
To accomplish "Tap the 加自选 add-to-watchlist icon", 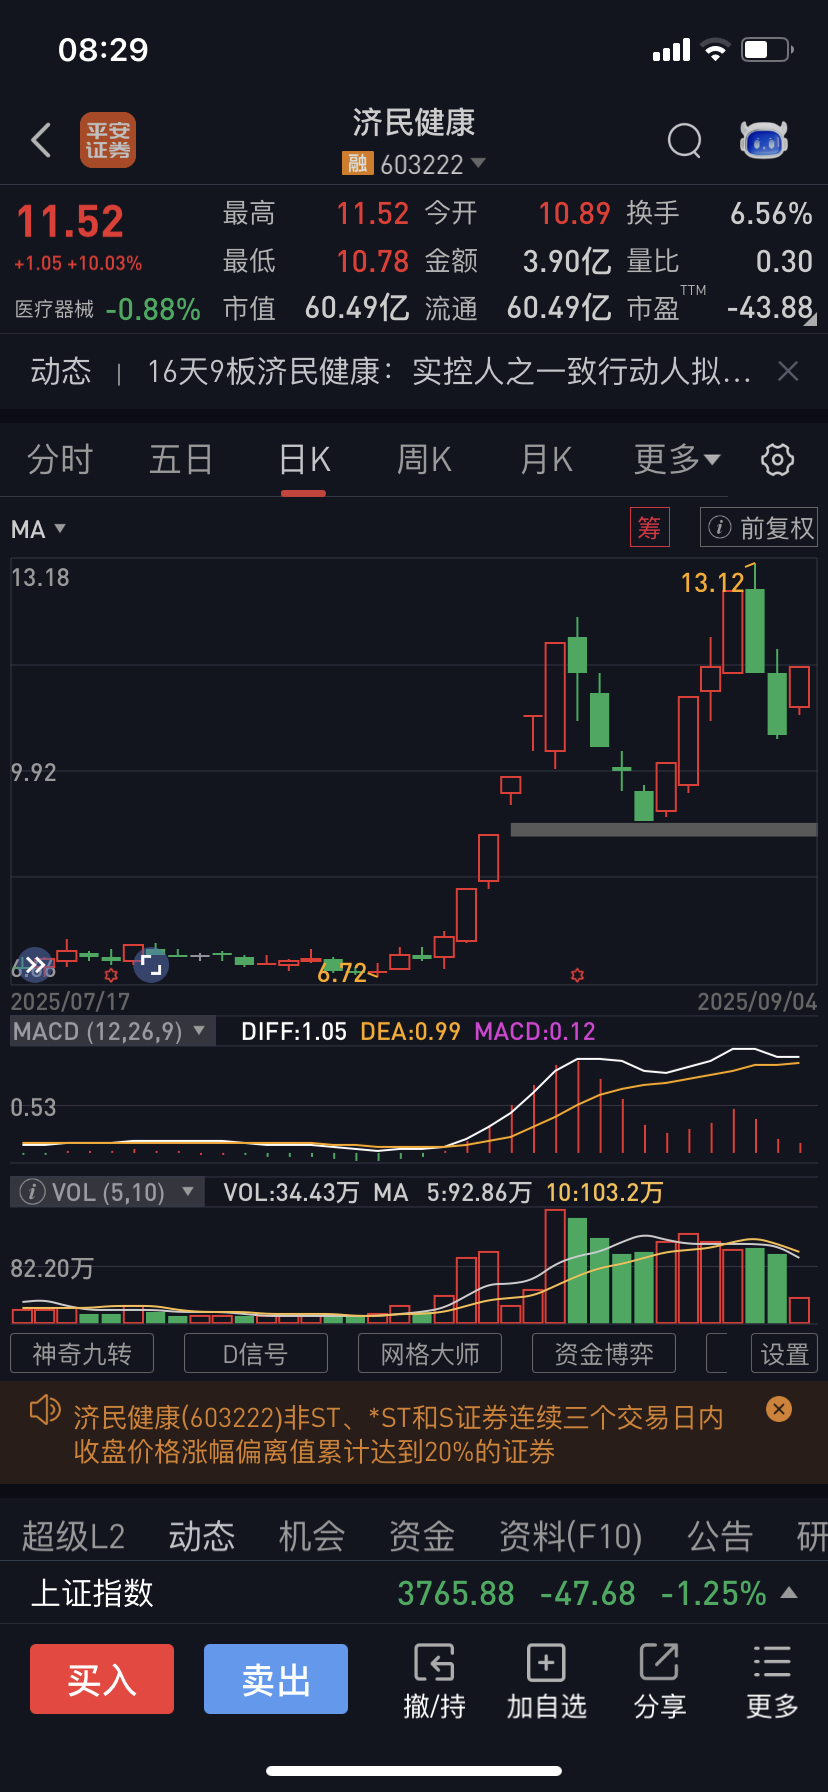I will click(x=546, y=1680).
